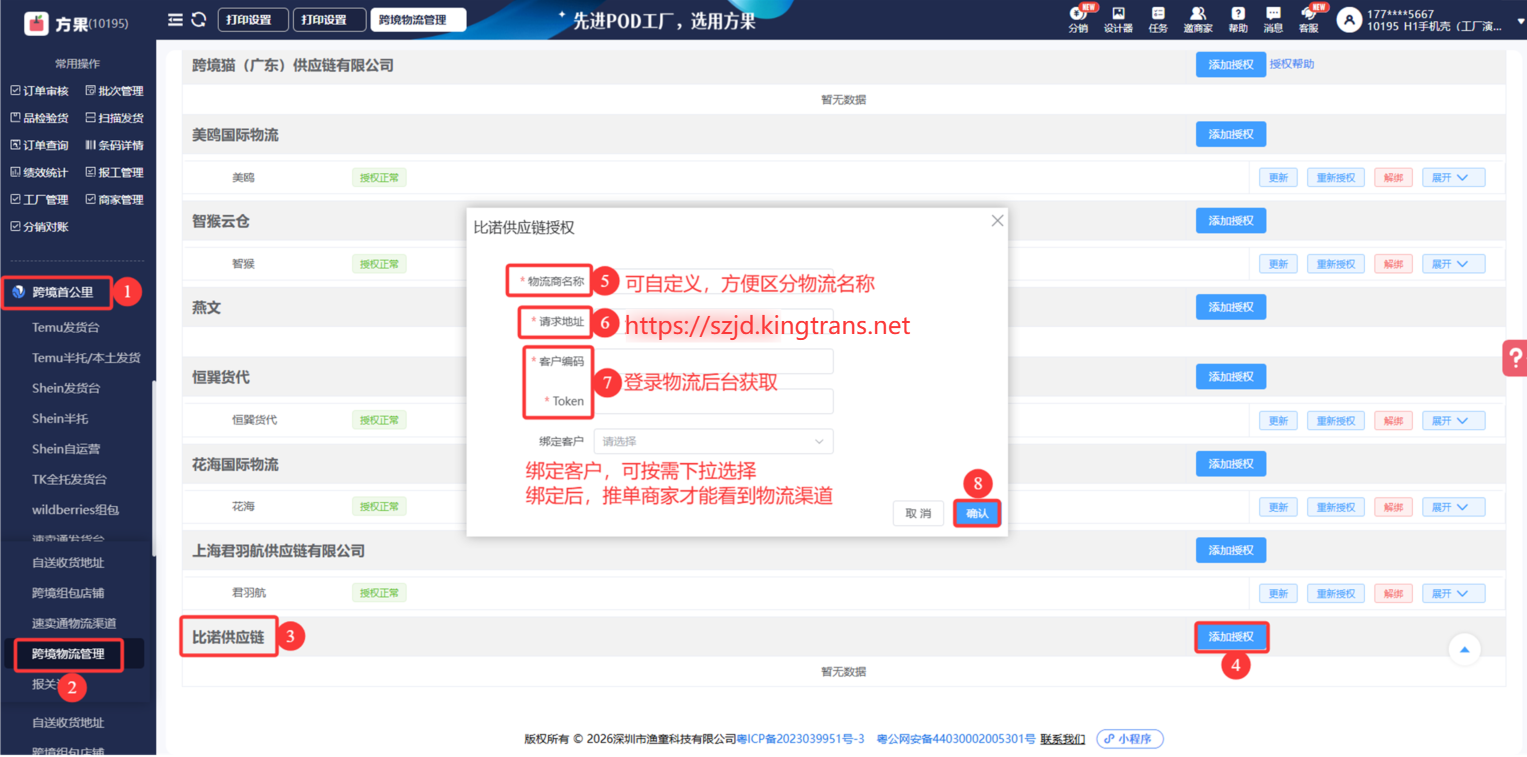This screenshot has width=1527, height=757.
Task: Click 确认 to confirm the authorization
Action: (x=976, y=513)
